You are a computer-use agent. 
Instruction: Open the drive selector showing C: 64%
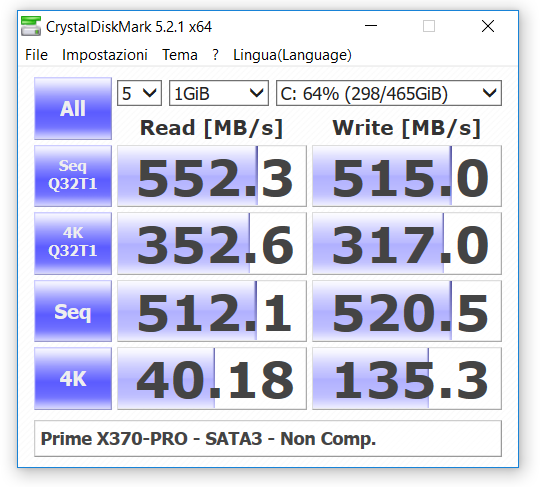[389, 93]
